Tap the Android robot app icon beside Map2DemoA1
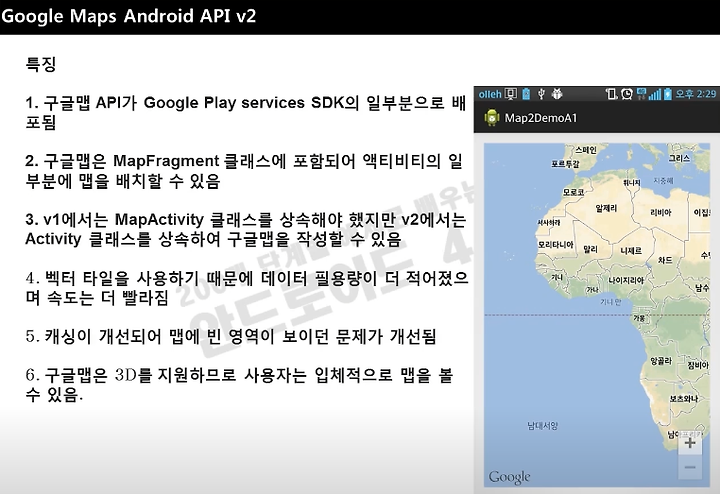Image resolution: width=720 pixels, height=494 pixels. pyautogui.click(x=491, y=118)
